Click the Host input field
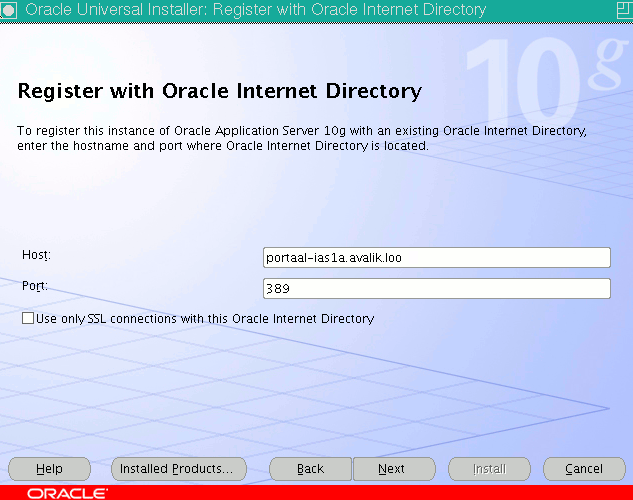The height and width of the screenshot is (500, 633). [x=436, y=257]
